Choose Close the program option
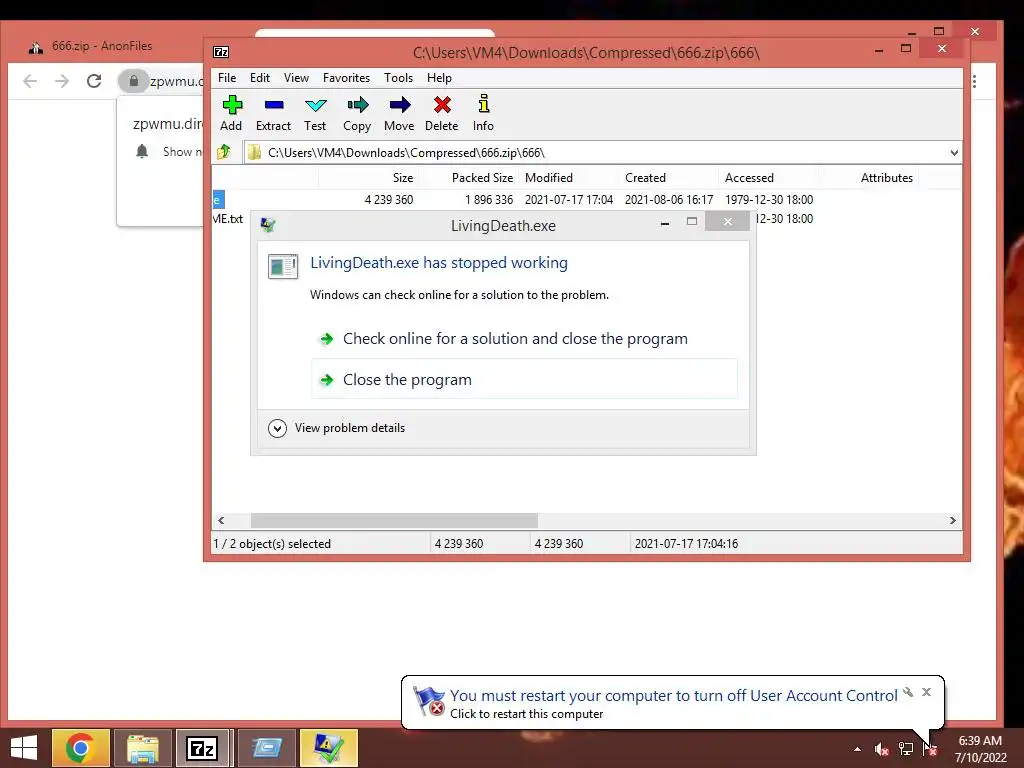This screenshot has height=768, width=1024. [524, 379]
